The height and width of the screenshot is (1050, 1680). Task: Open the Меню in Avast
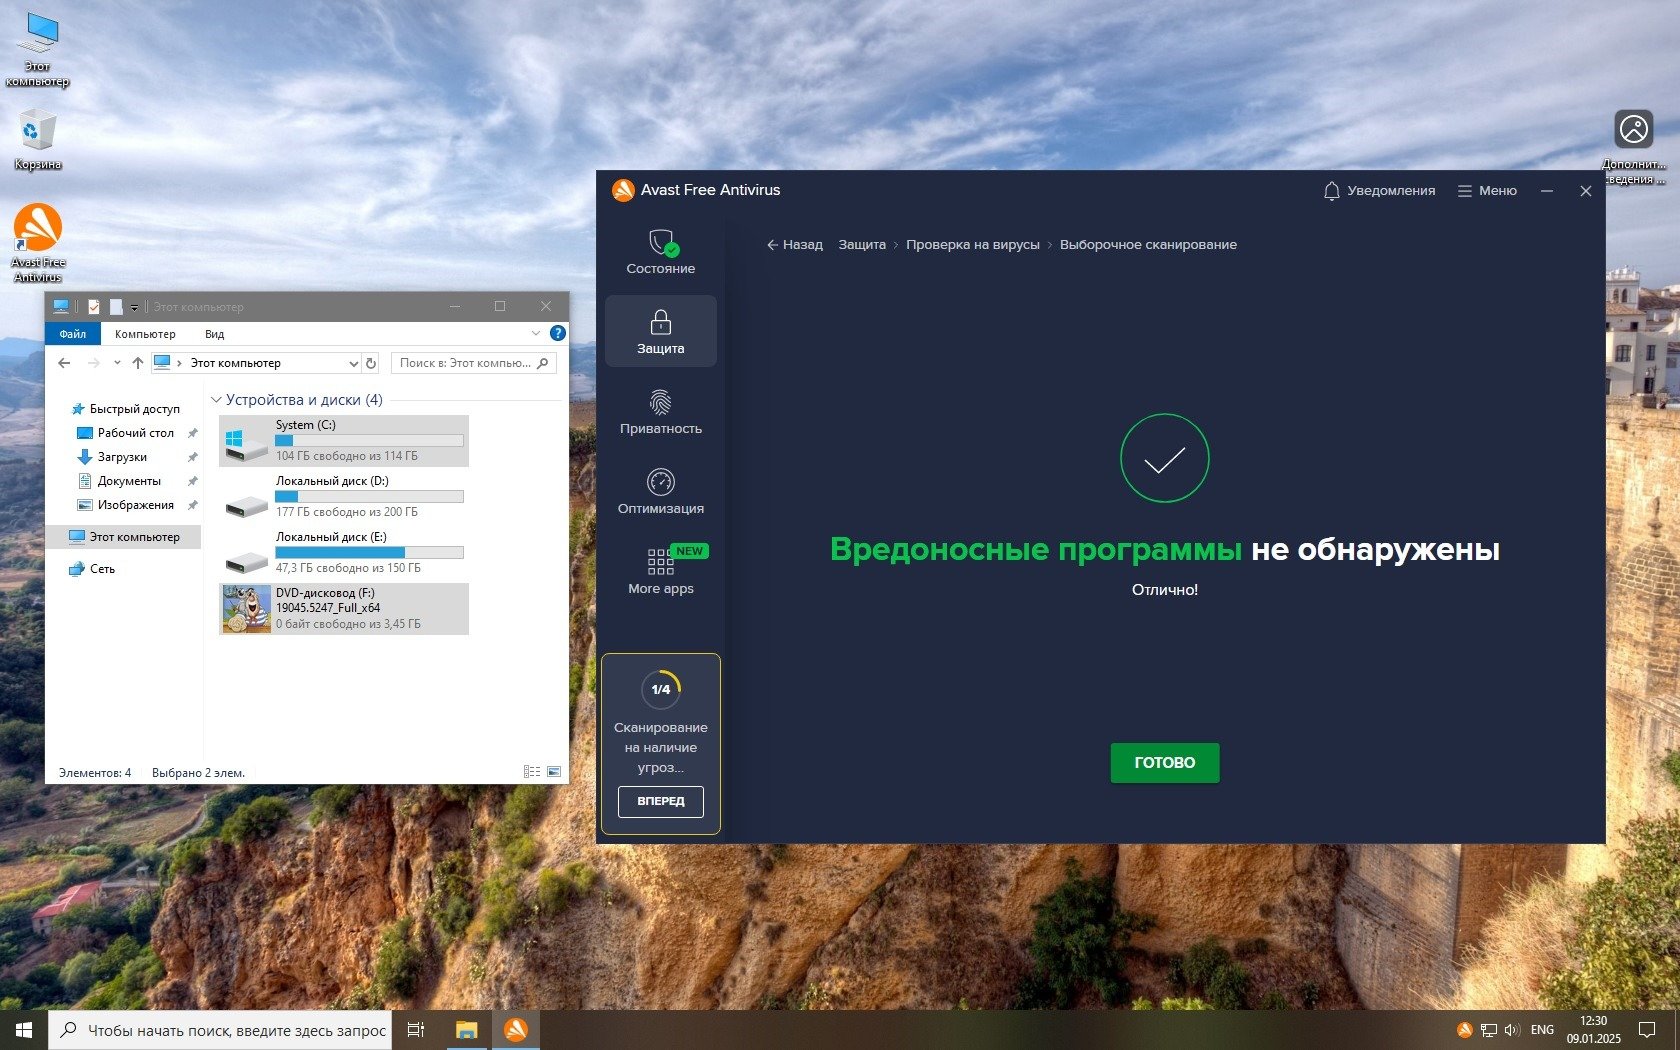[x=1487, y=191]
